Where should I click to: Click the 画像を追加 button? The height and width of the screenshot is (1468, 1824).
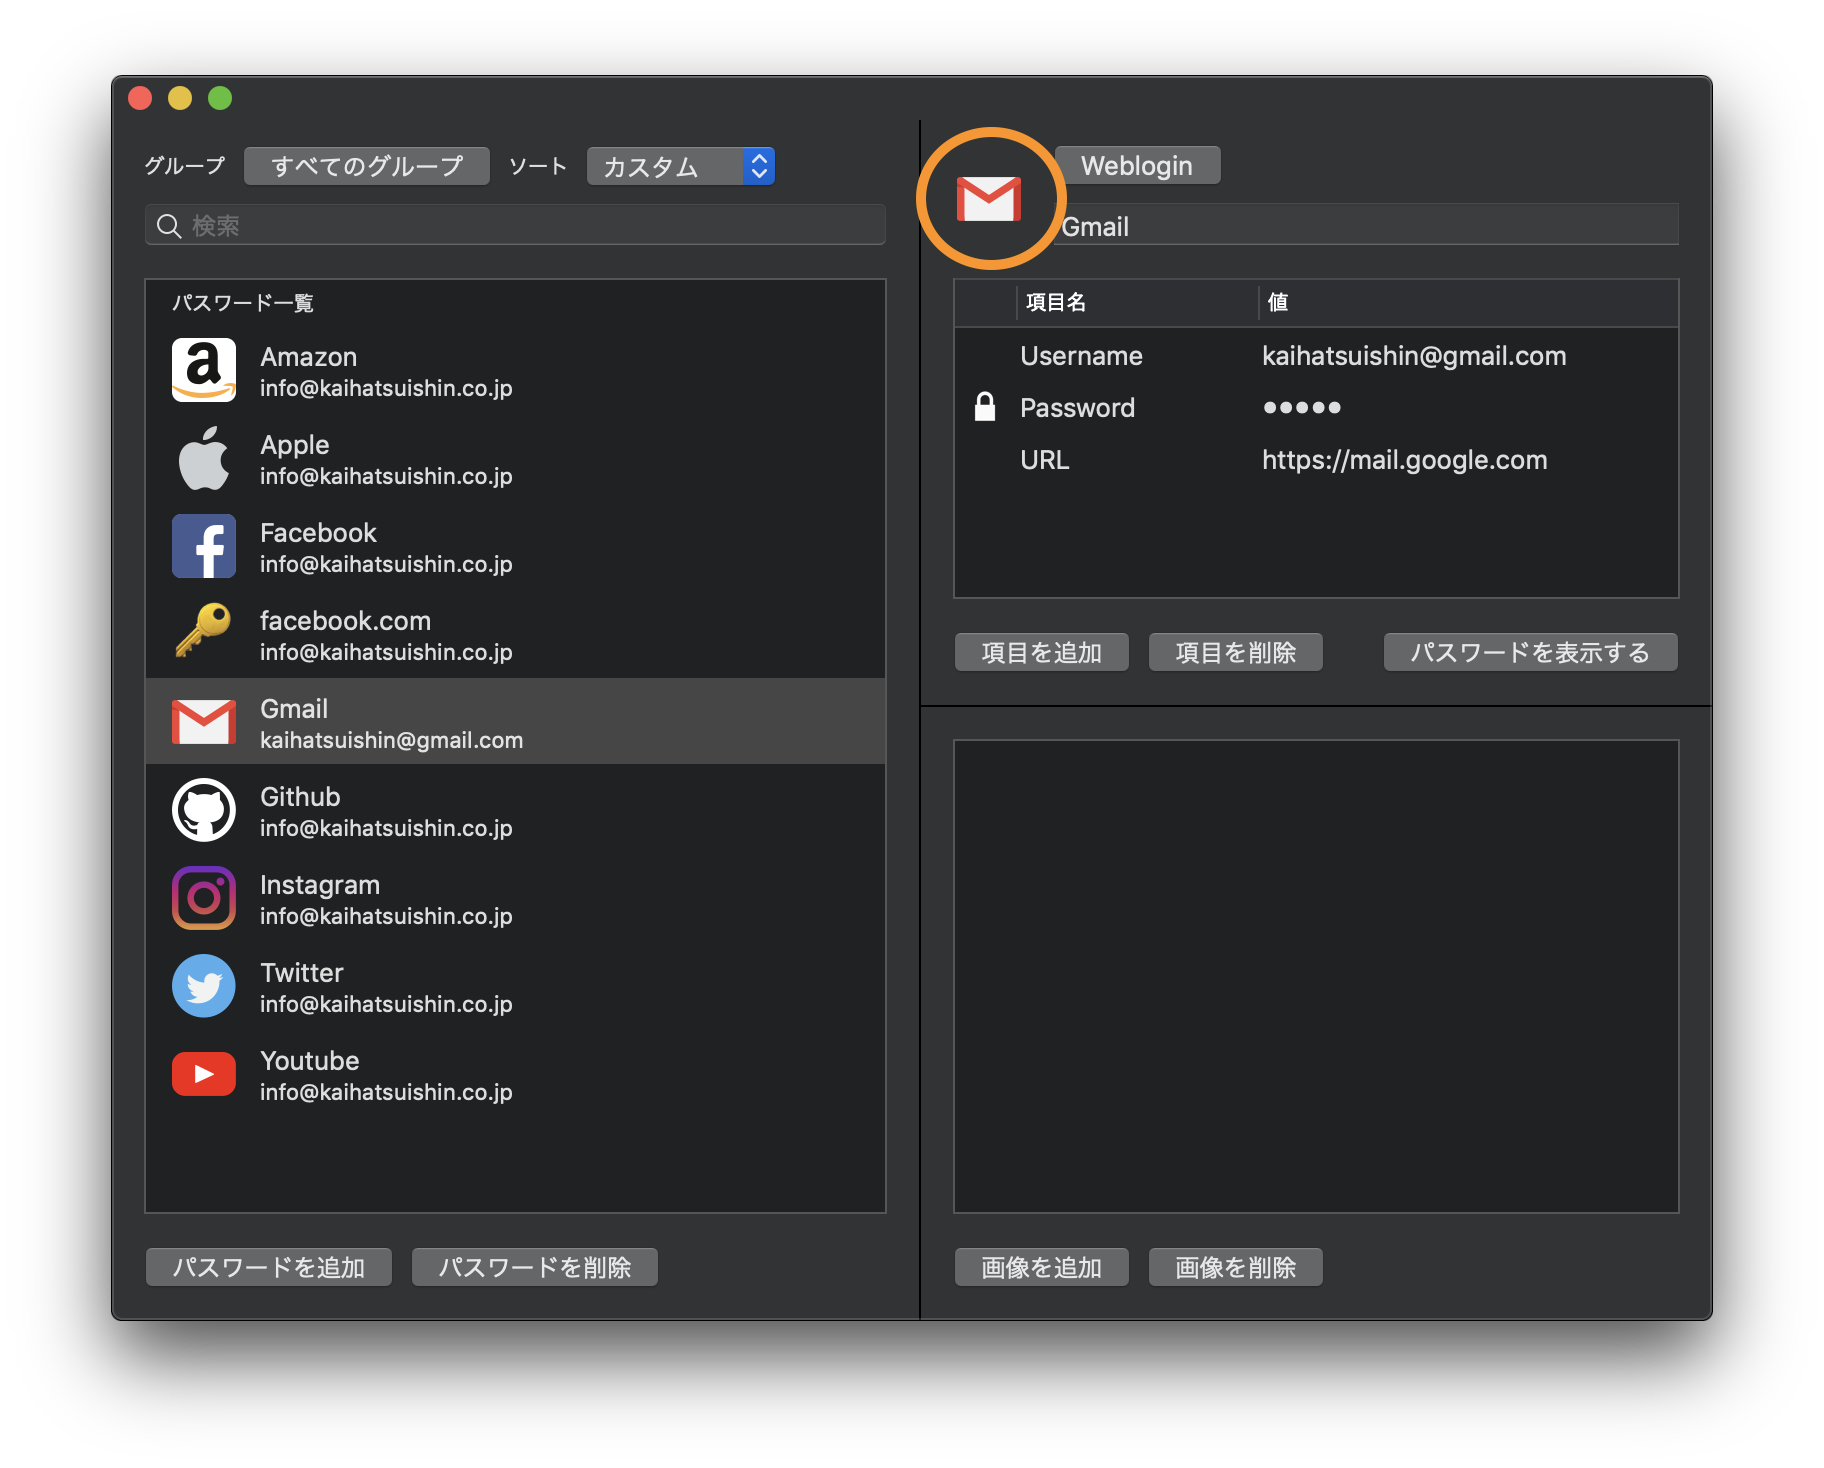(1042, 1267)
